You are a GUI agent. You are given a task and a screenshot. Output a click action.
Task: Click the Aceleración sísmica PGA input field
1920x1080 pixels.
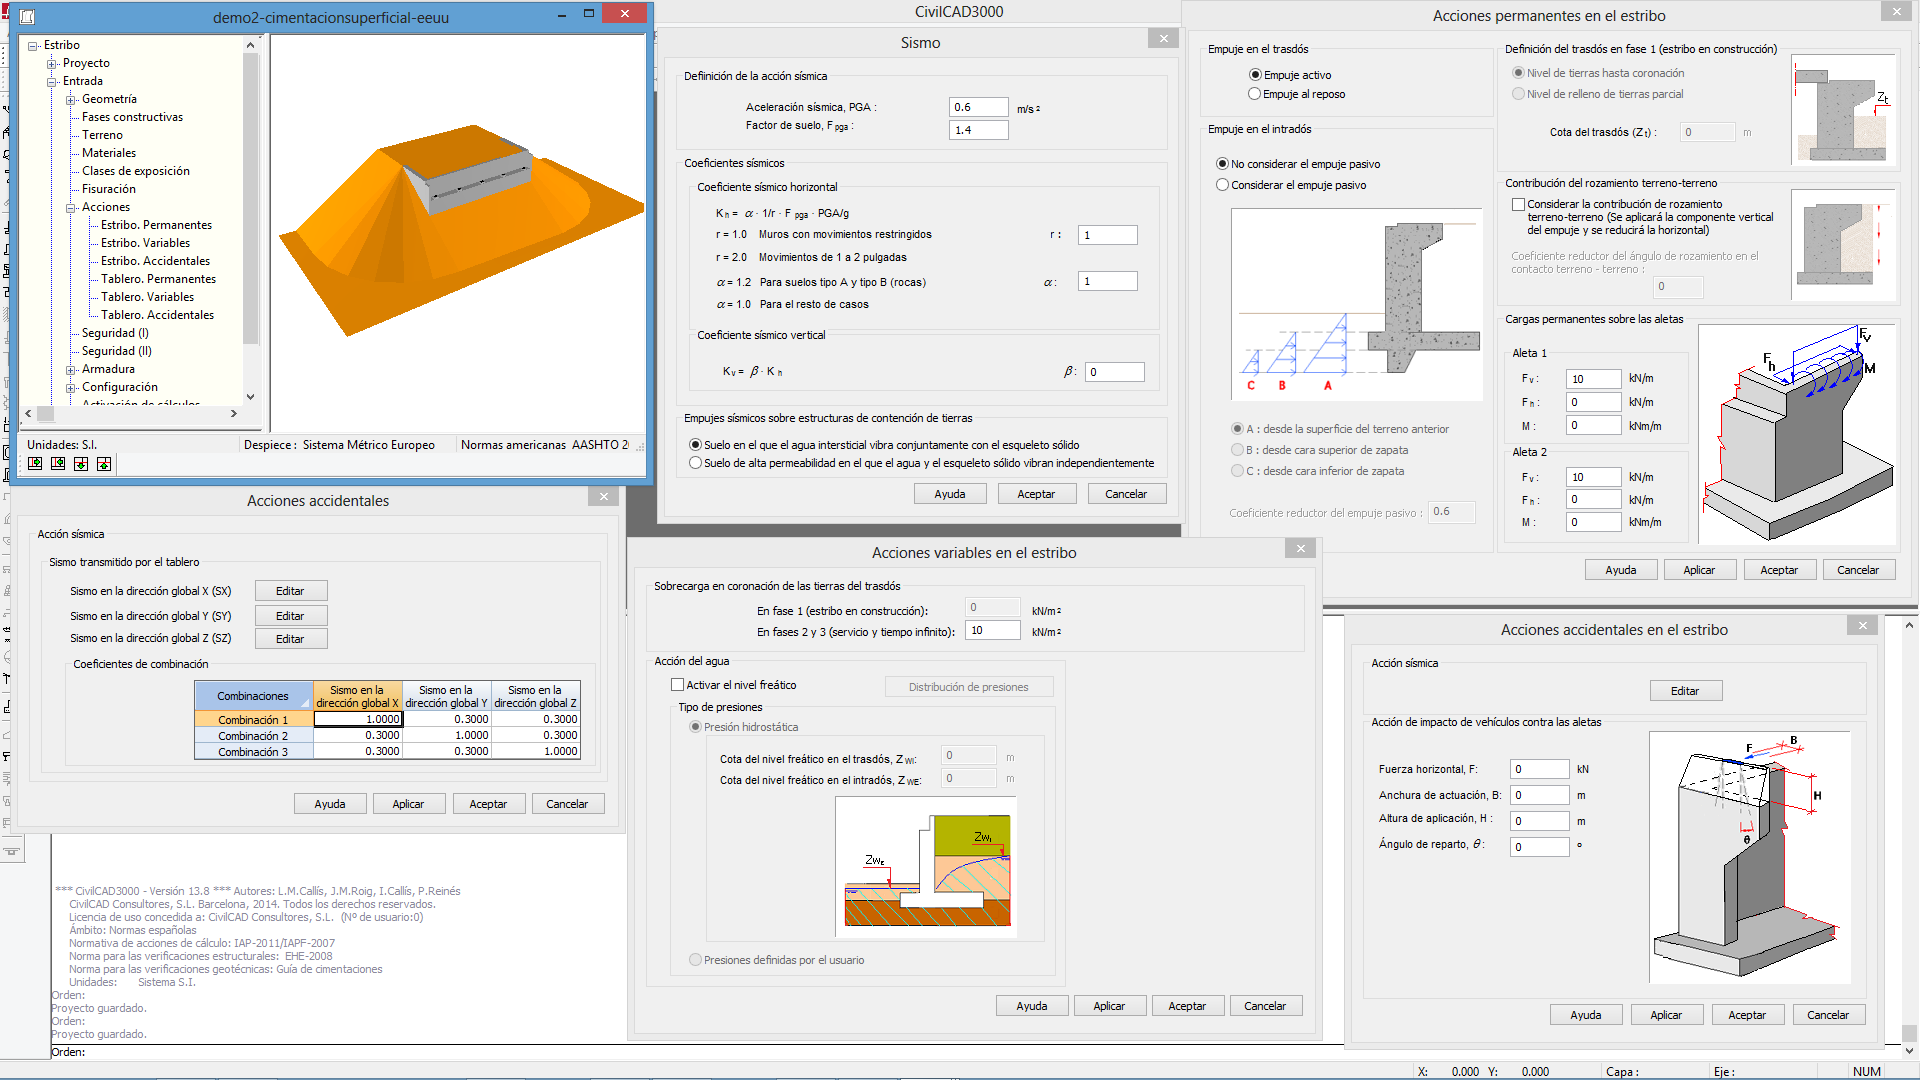(977, 107)
